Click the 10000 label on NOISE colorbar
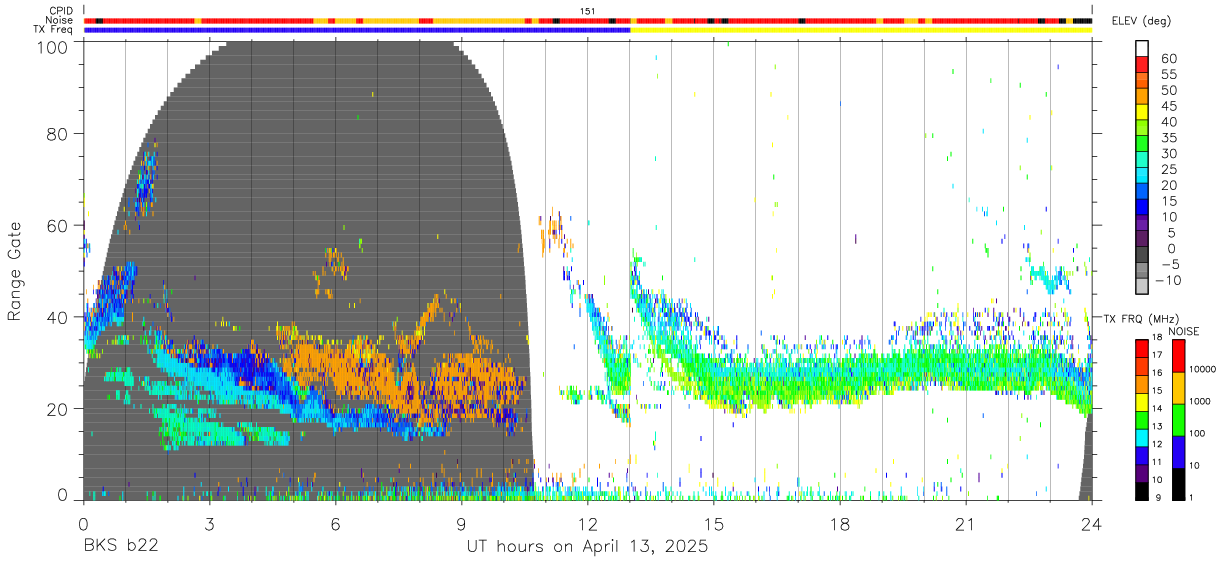The image size is (1228, 567). pos(1201,369)
